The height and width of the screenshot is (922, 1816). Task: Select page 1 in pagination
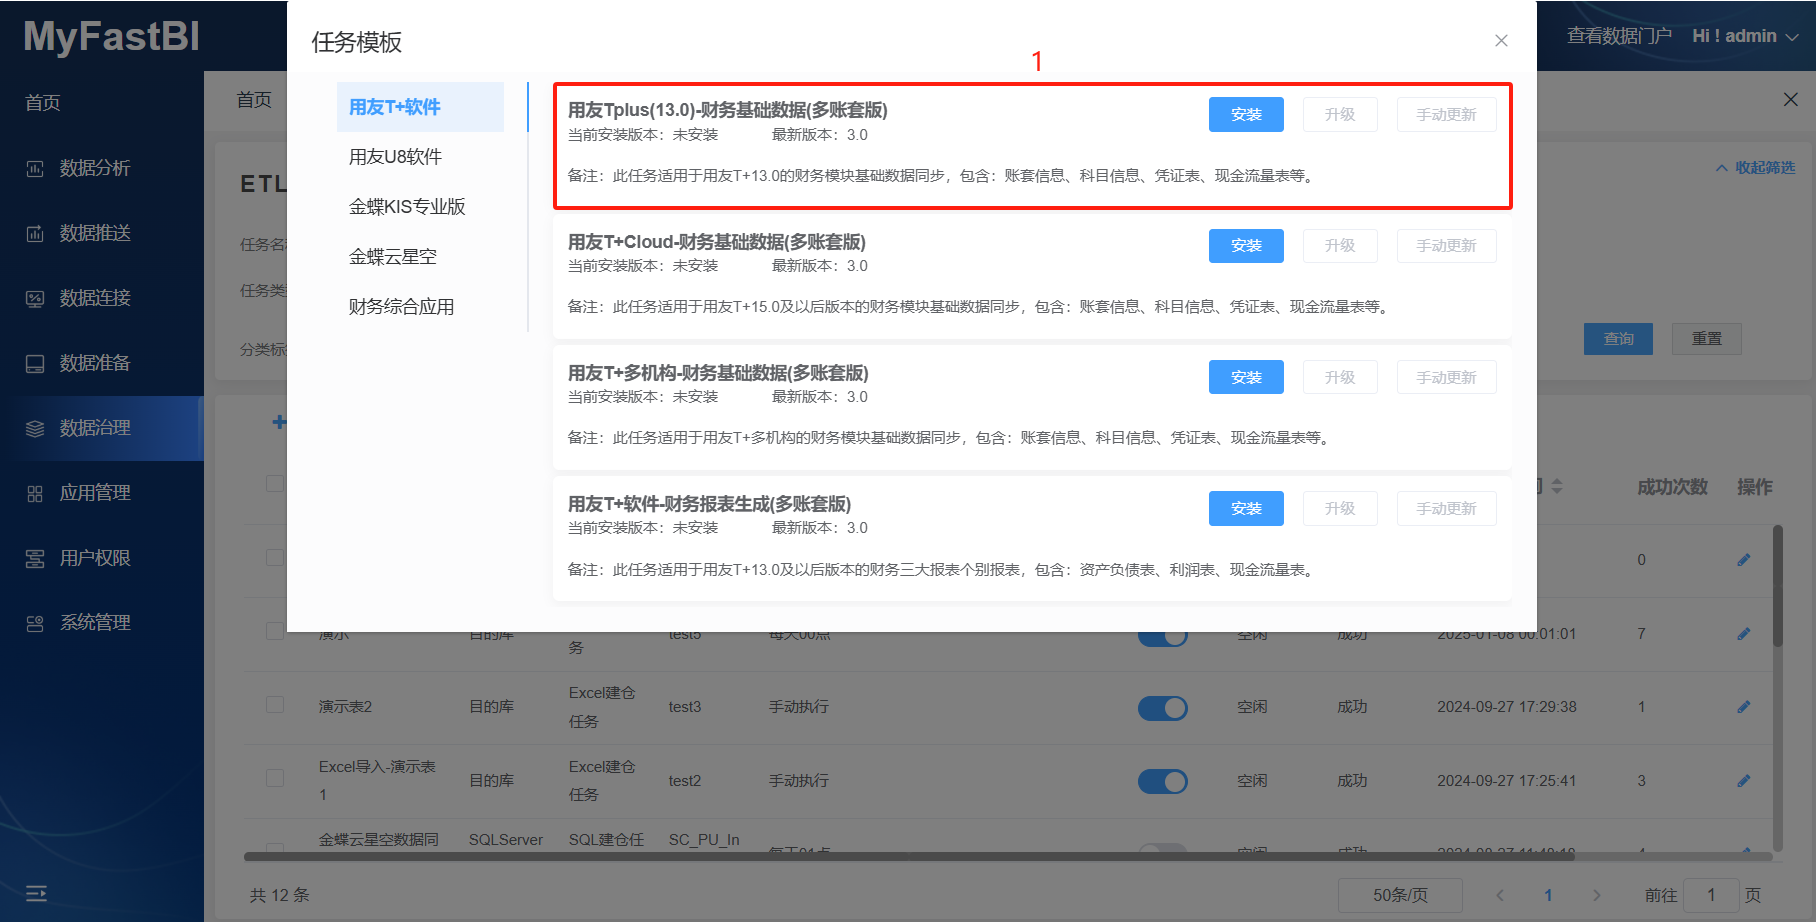[1548, 895]
